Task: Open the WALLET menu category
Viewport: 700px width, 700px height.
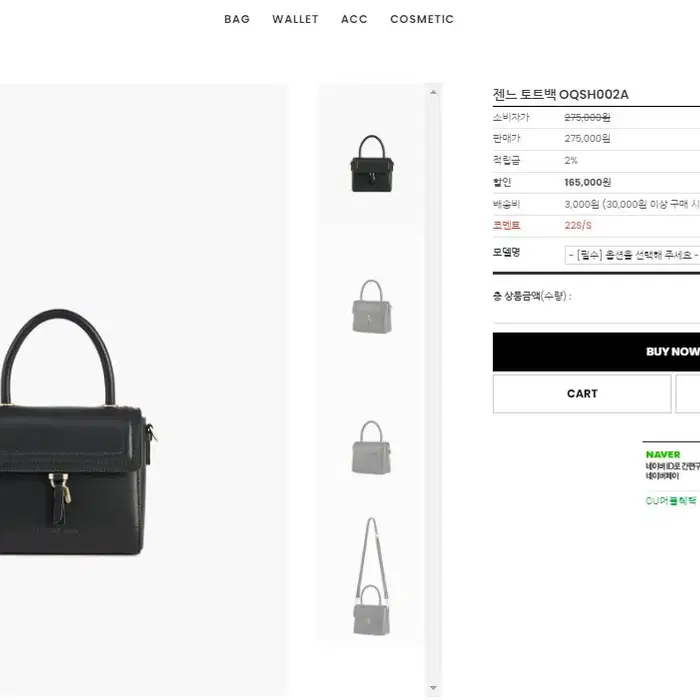Action: [295, 19]
